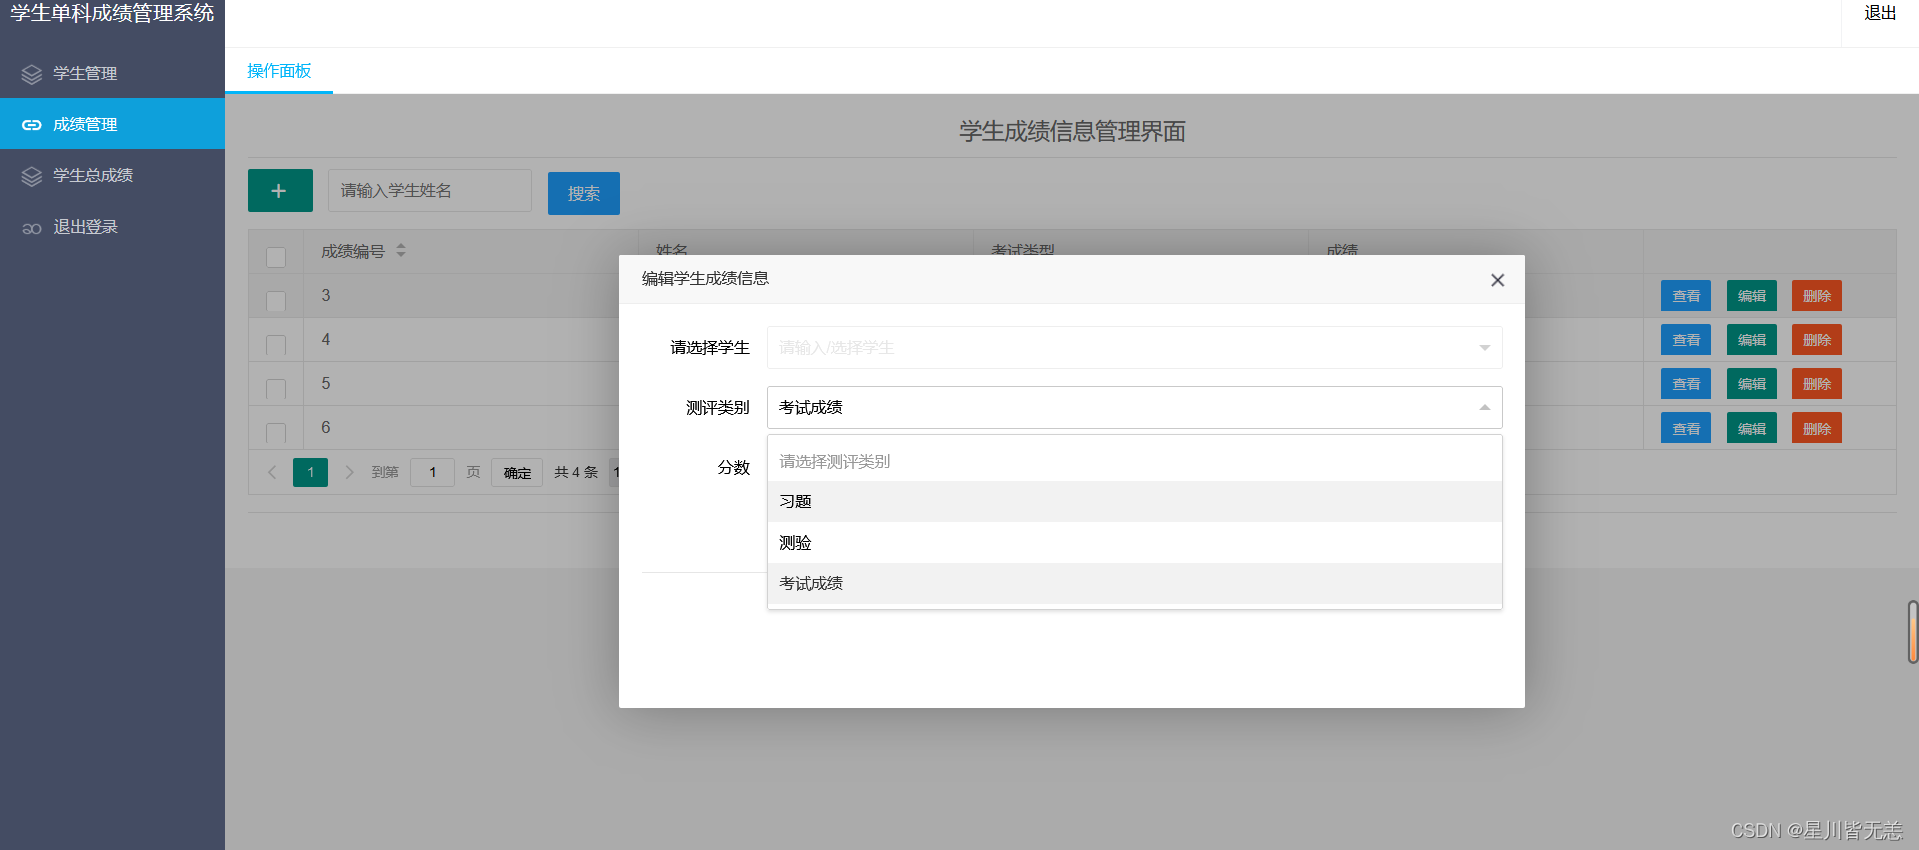Check the checkbox for row 5

coord(276,388)
